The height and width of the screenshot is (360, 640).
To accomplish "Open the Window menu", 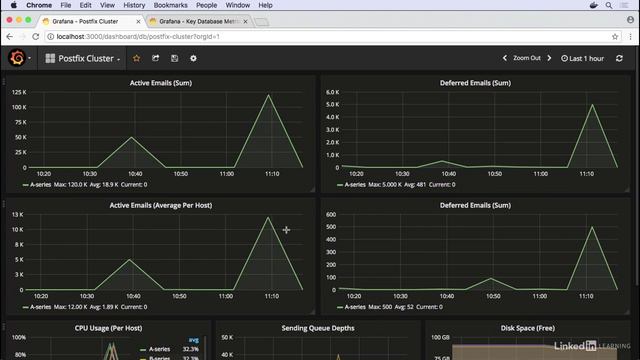I will point(238,5).
